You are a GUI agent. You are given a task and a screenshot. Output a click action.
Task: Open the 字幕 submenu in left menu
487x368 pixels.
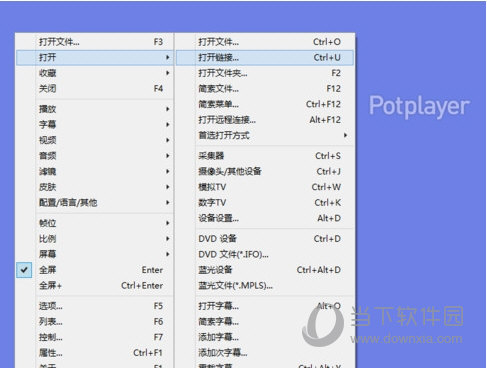tap(95, 124)
